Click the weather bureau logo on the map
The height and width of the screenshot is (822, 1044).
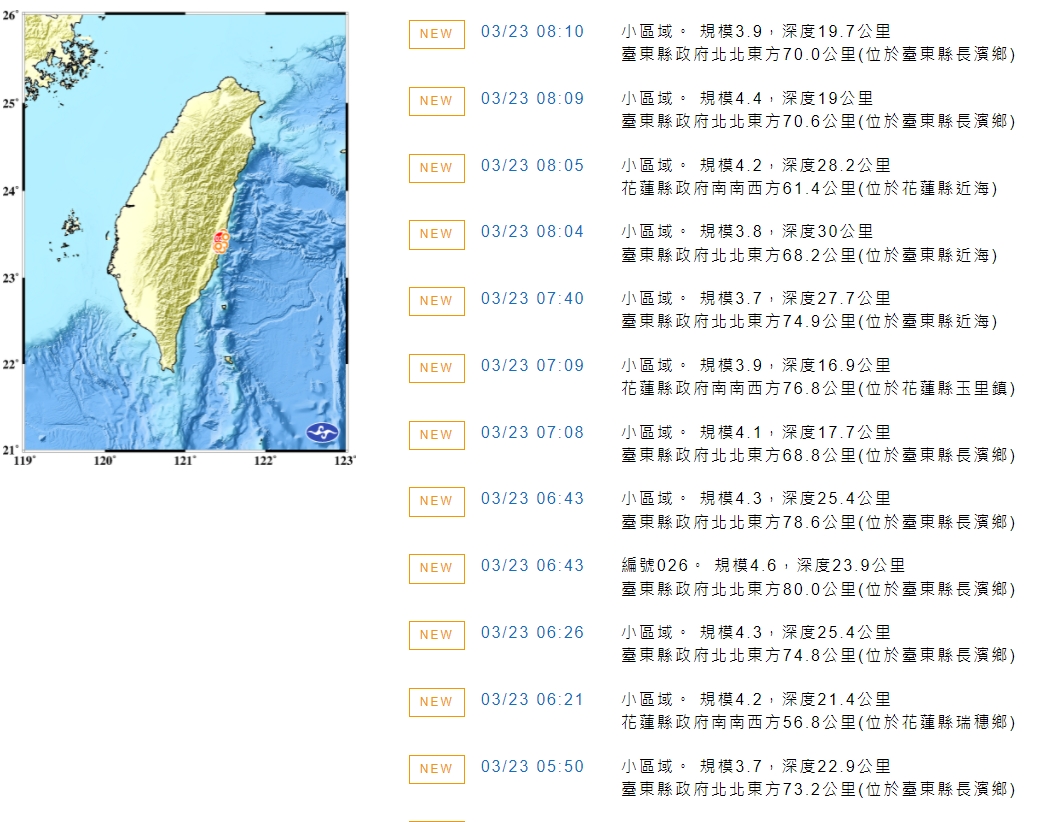(x=323, y=433)
